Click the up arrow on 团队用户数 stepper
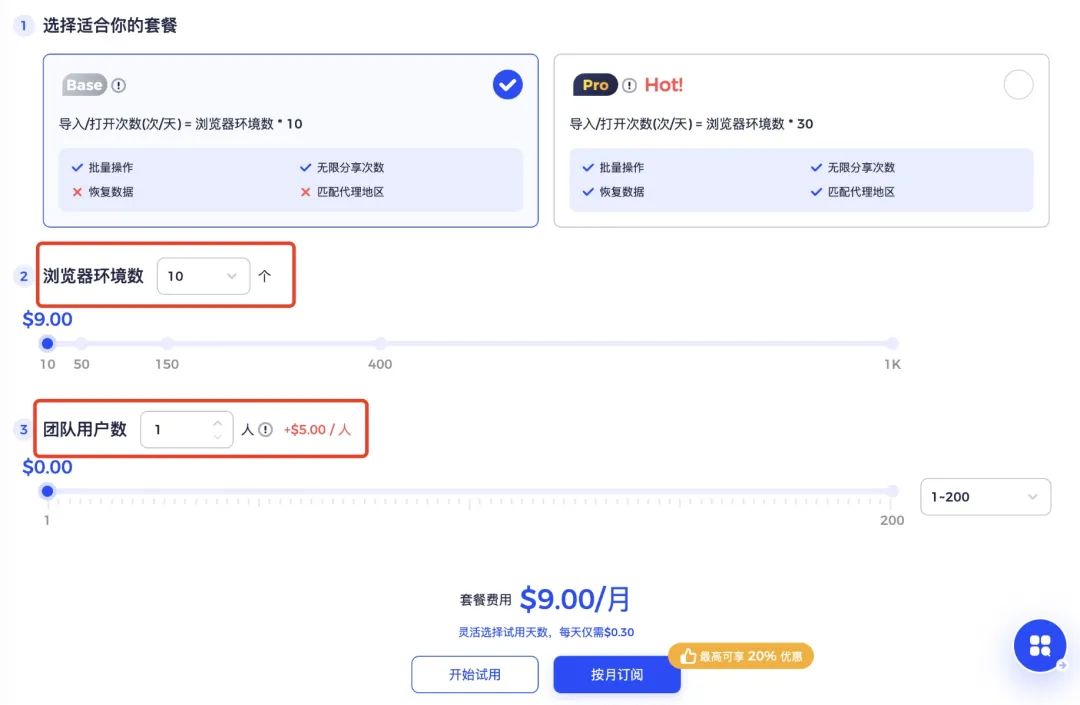 [x=218, y=422]
